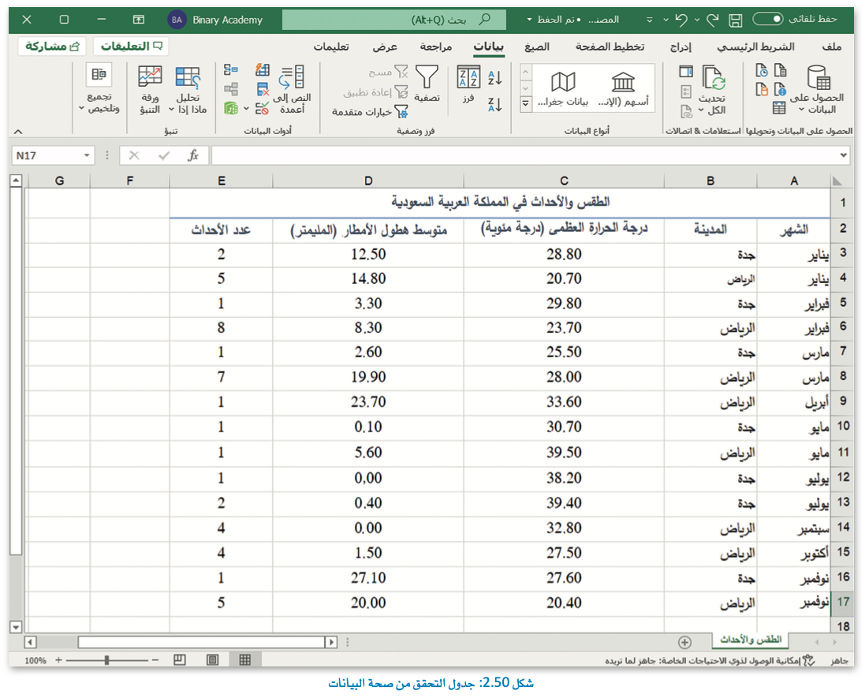
Task: Select the Geography data type (بيانات جغرافية)
Action: [563, 90]
